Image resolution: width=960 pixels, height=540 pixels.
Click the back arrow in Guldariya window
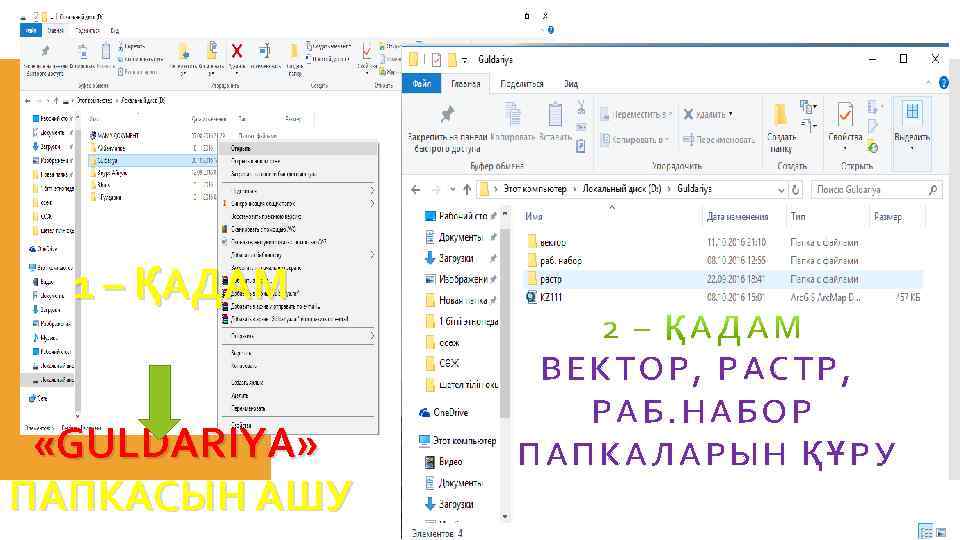[416, 190]
